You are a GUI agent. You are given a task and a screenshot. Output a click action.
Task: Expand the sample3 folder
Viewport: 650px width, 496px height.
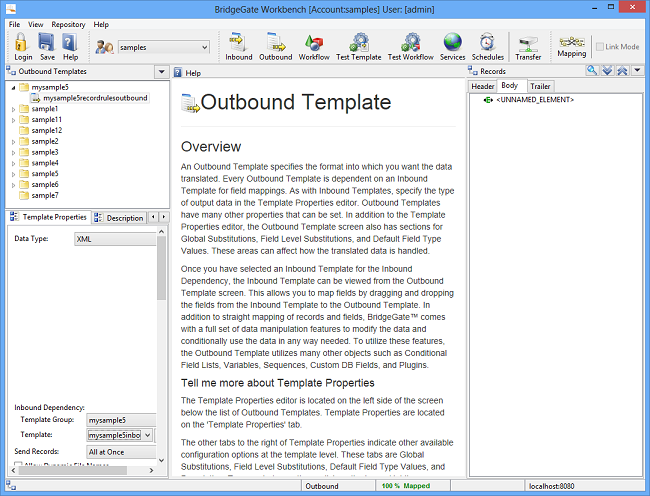click(x=13, y=152)
